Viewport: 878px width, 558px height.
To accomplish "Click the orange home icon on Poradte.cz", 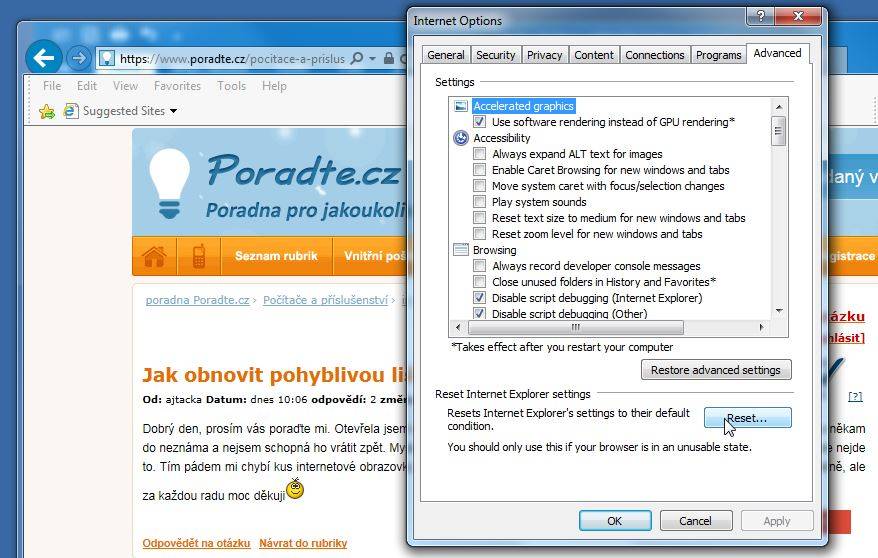I will (x=155, y=256).
